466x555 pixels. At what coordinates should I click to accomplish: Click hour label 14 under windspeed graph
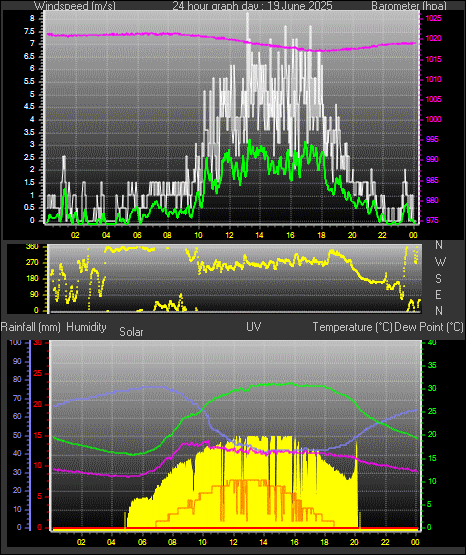[260, 235]
